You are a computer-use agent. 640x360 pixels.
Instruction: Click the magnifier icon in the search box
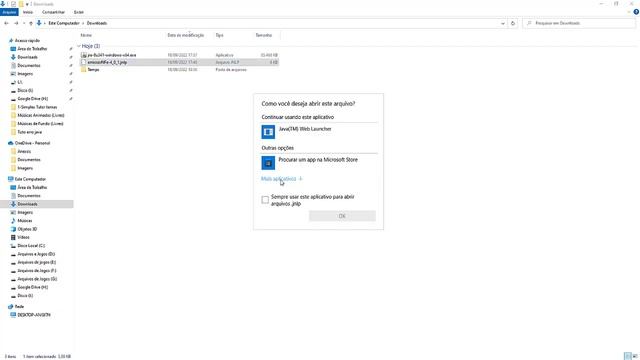click(x=529, y=23)
